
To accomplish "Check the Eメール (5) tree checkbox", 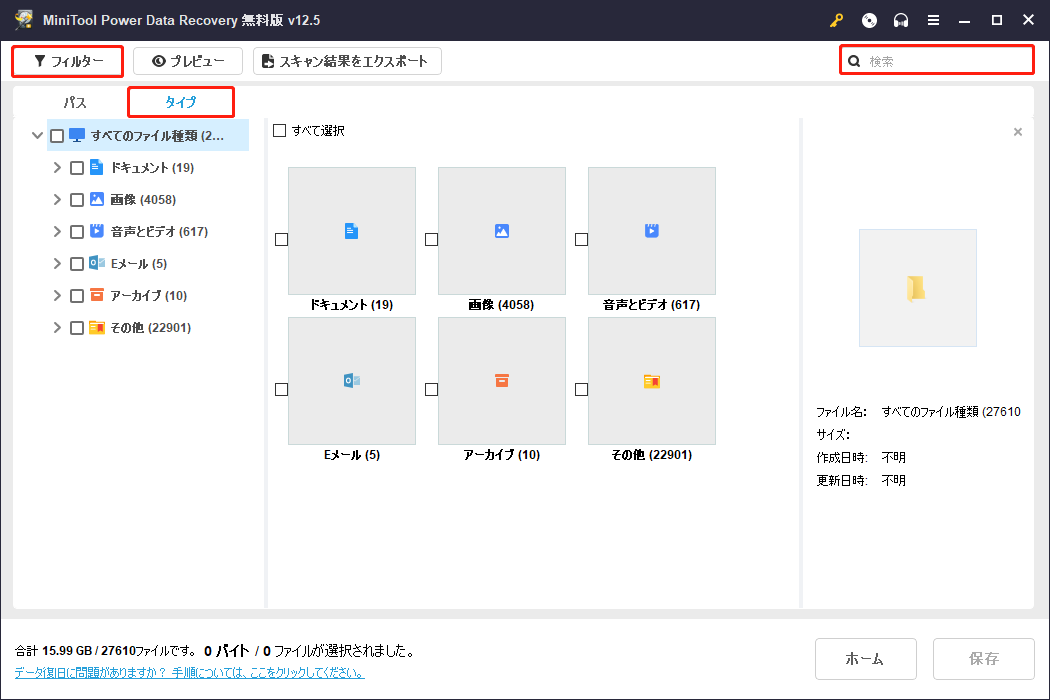I will click(x=77, y=264).
